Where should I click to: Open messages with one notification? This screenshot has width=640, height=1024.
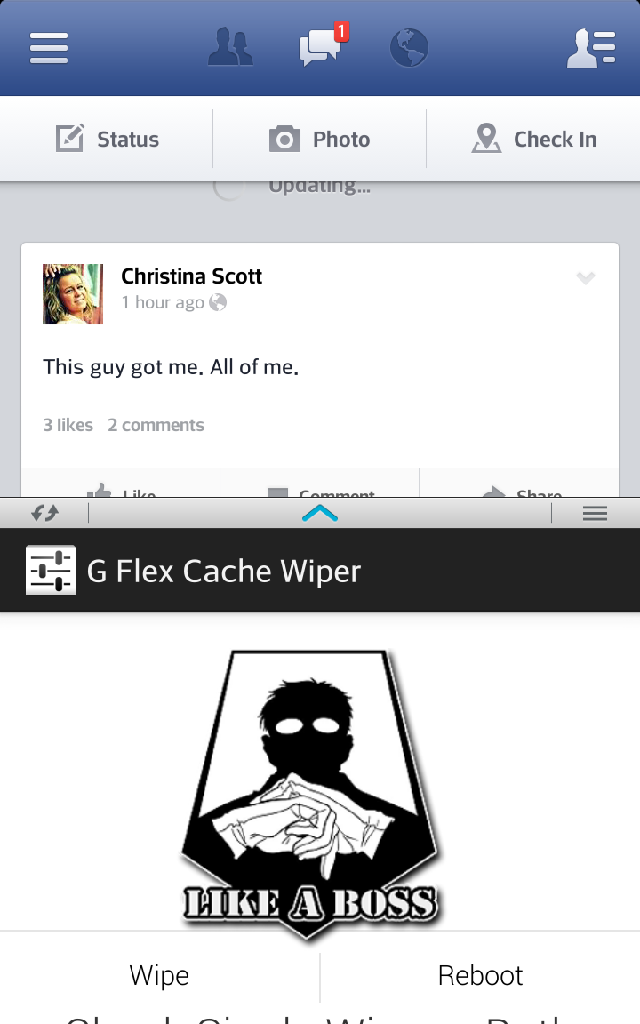323,46
